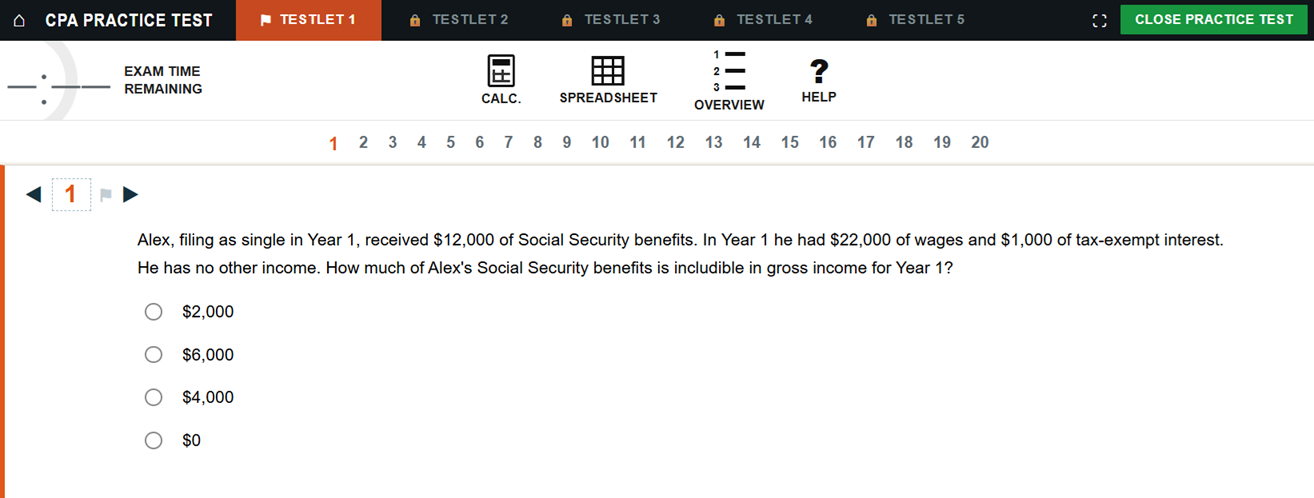Go to next question arrow
Screen dimensions: 1314x498
[130, 194]
